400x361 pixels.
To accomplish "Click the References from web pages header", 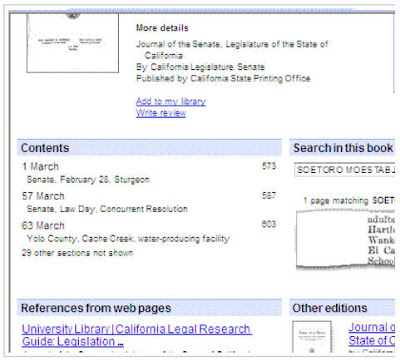I will [x=149, y=308].
